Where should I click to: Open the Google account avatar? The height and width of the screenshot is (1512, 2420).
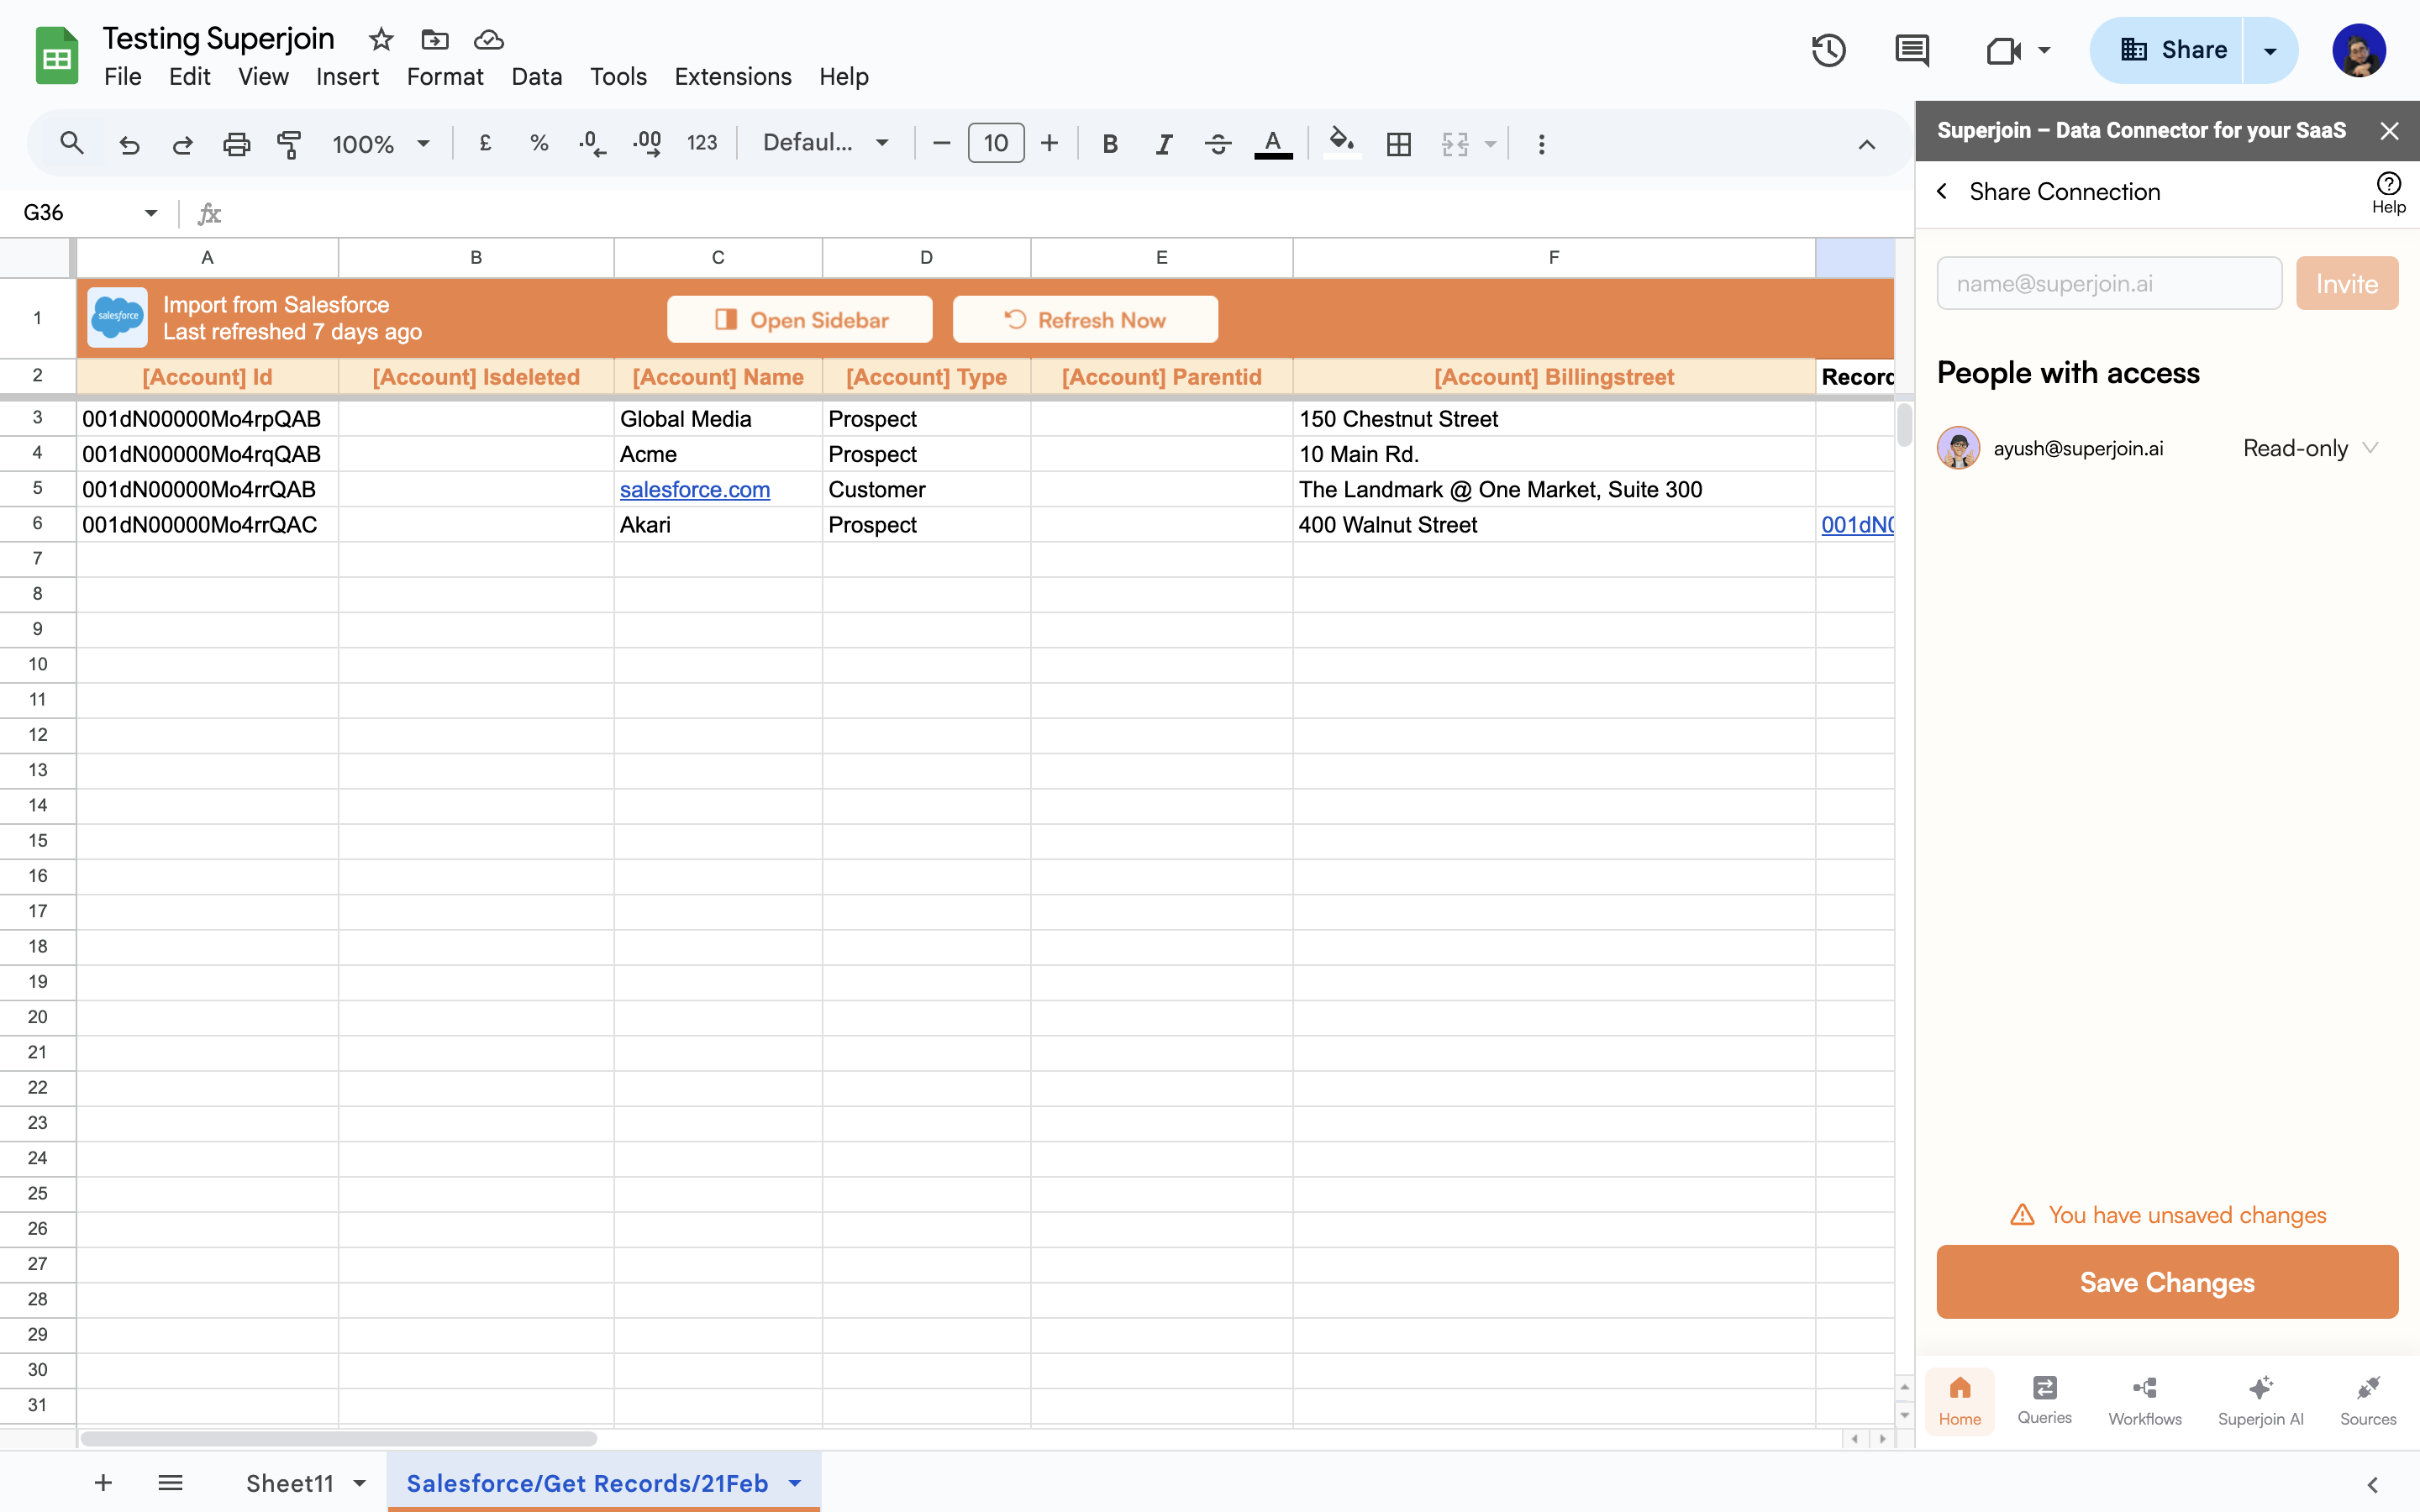point(2358,50)
